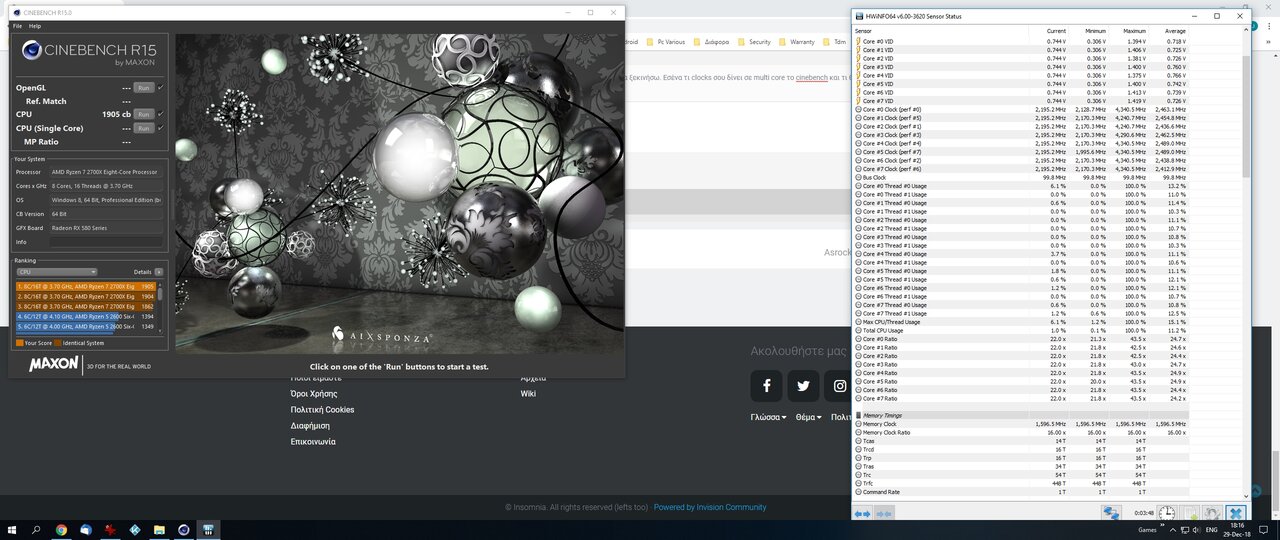The height and width of the screenshot is (540, 1280).
Task: Click the HWiNFO logging document icon
Action: pos(1190,513)
